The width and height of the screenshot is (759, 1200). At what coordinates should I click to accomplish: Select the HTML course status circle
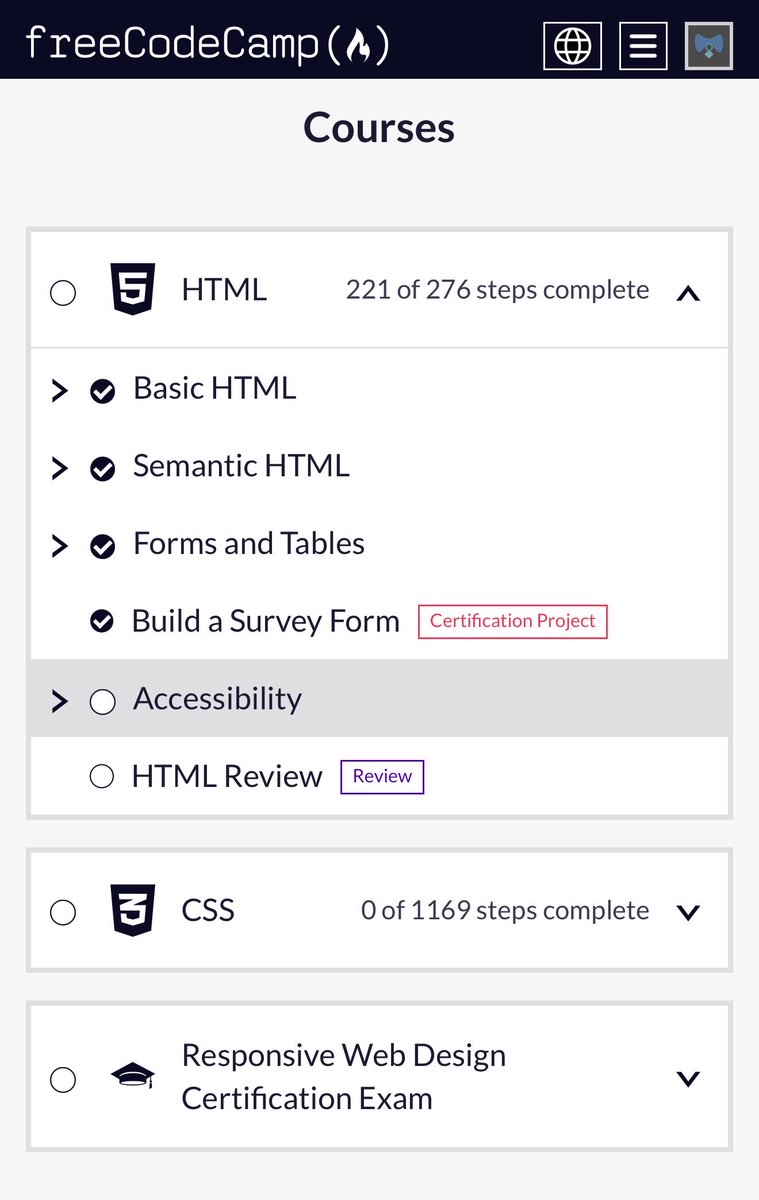click(63, 293)
